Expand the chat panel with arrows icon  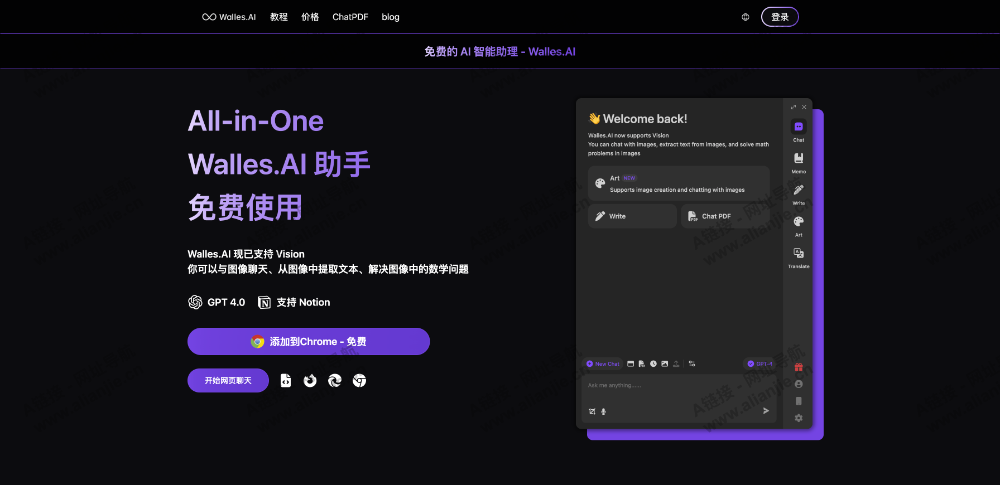pyautogui.click(x=793, y=107)
